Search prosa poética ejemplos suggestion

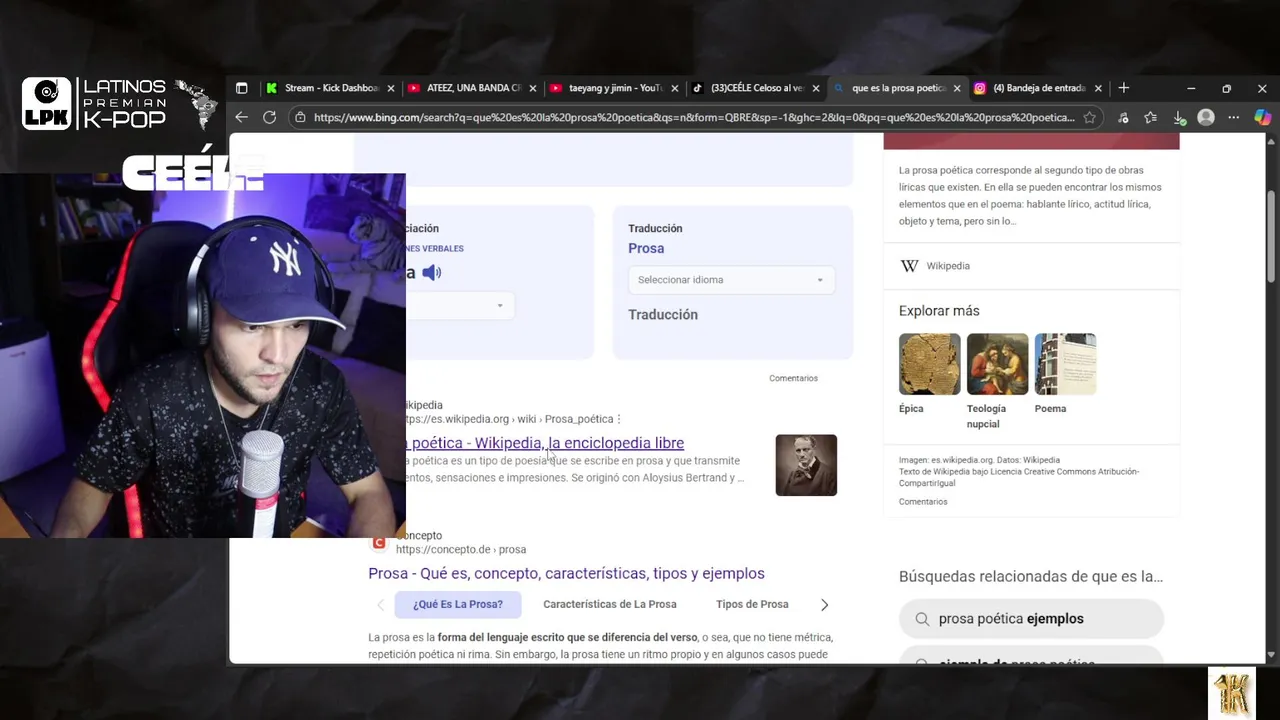click(x=1031, y=619)
